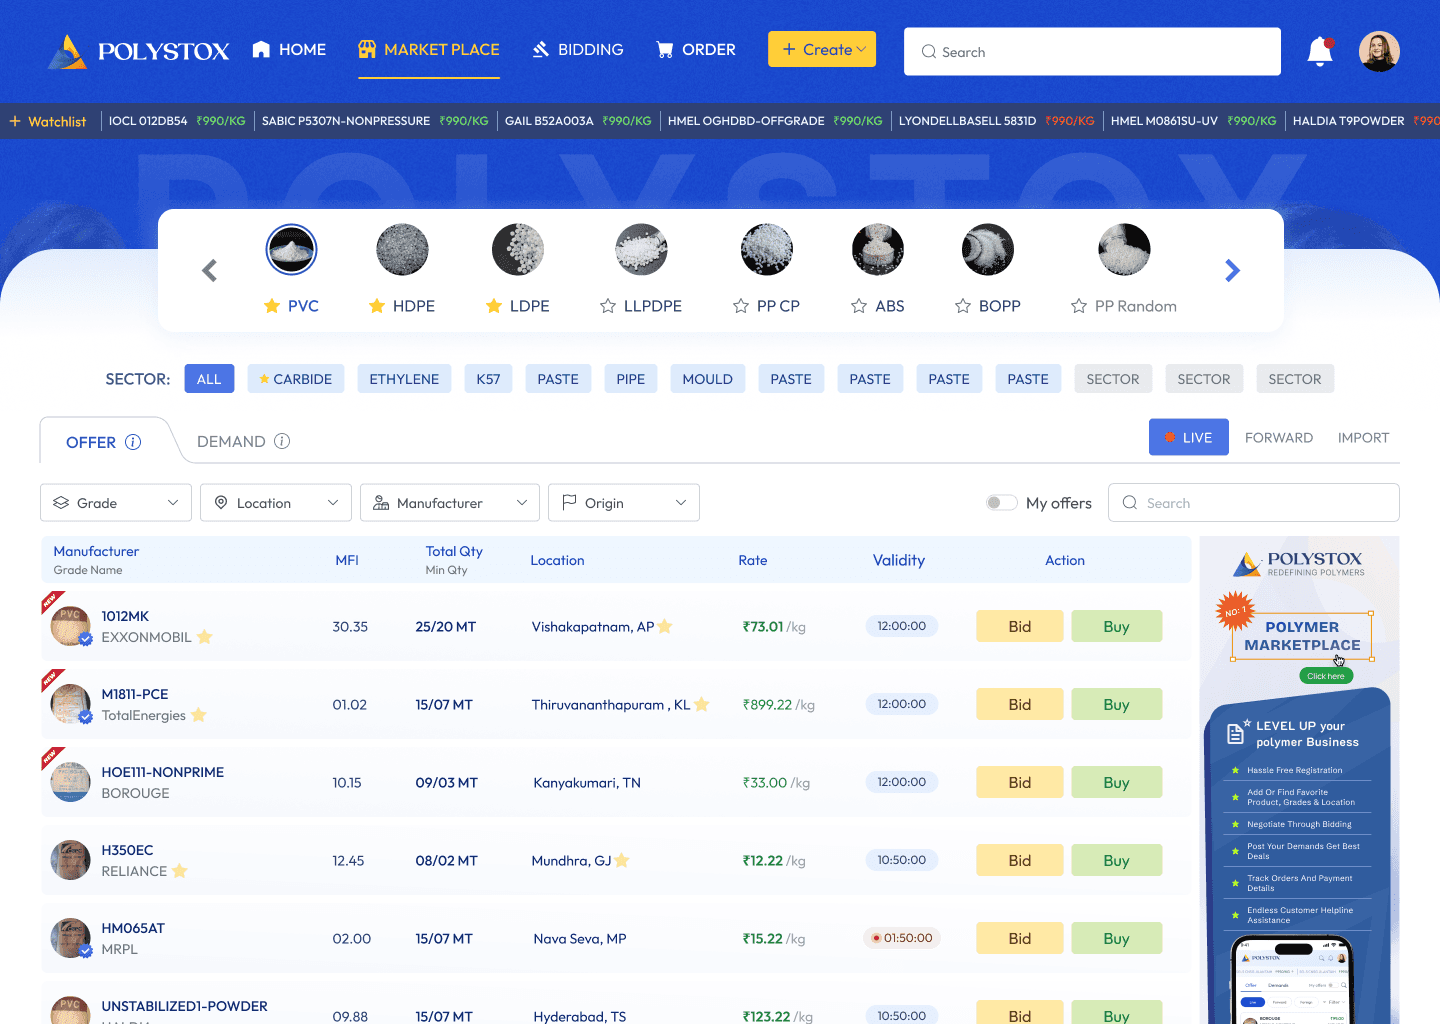Expand the Create button menu

822,50
